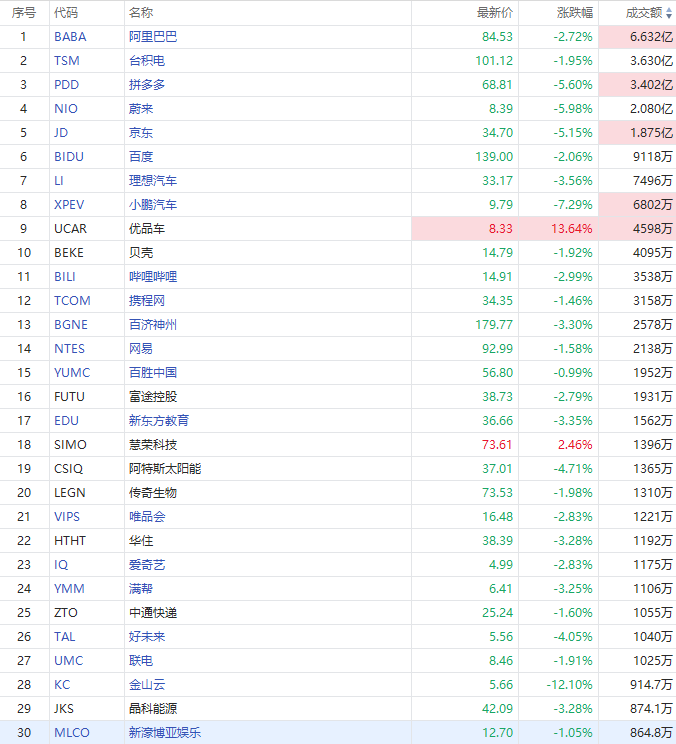The image size is (676, 744).
Task: Open the 网易 name link
Action: coord(141,349)
